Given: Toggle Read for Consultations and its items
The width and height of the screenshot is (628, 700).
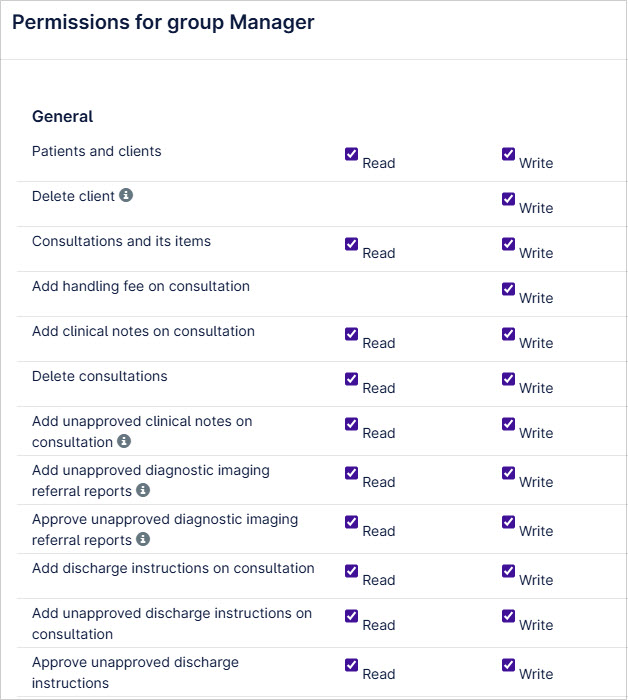Looking at the screenshot, I should (351, 244).
